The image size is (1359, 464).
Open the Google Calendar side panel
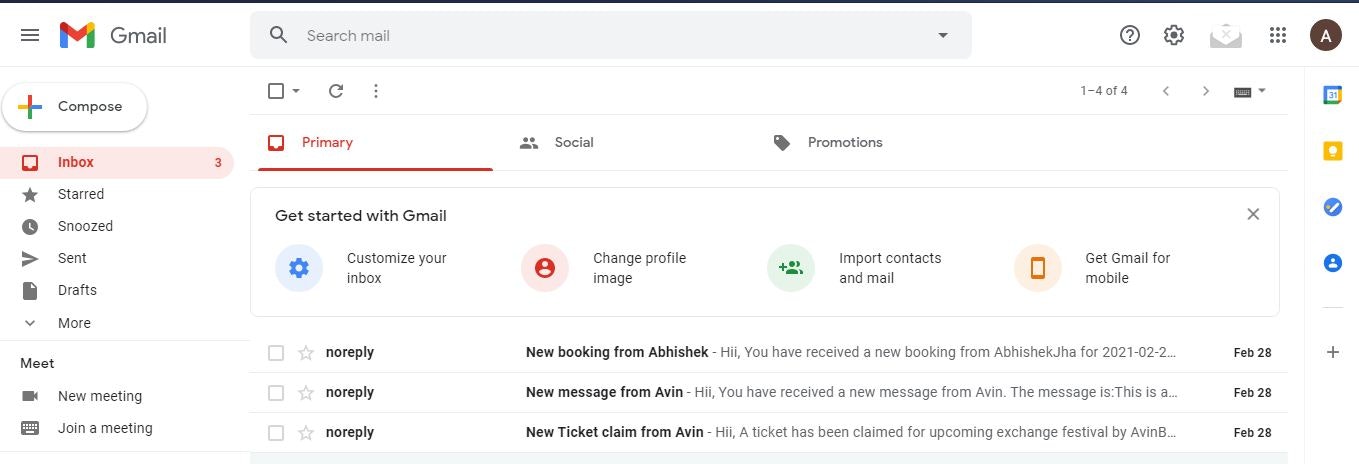pos(1332,95)
